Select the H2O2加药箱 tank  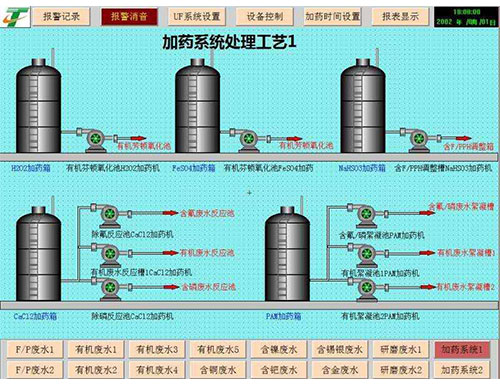click(x=39, y=106)
